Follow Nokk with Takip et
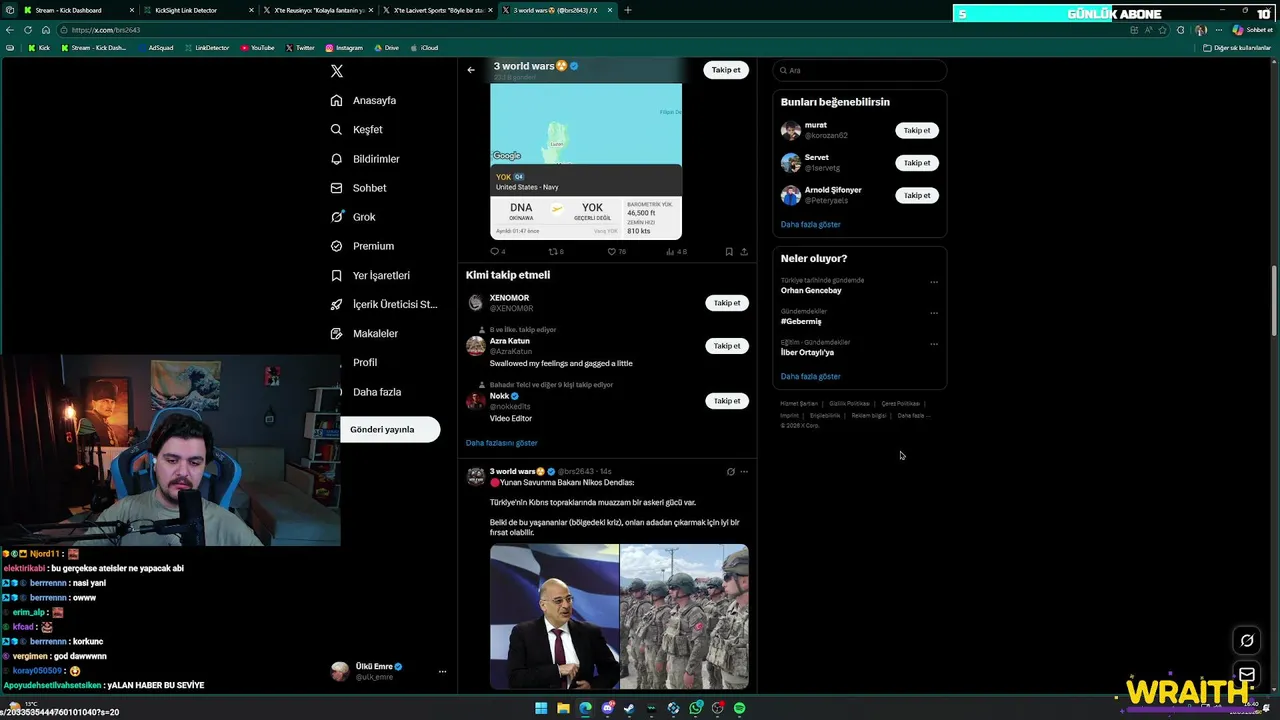This screenshot has height=720, width=1280. click(x=727, y=401)
